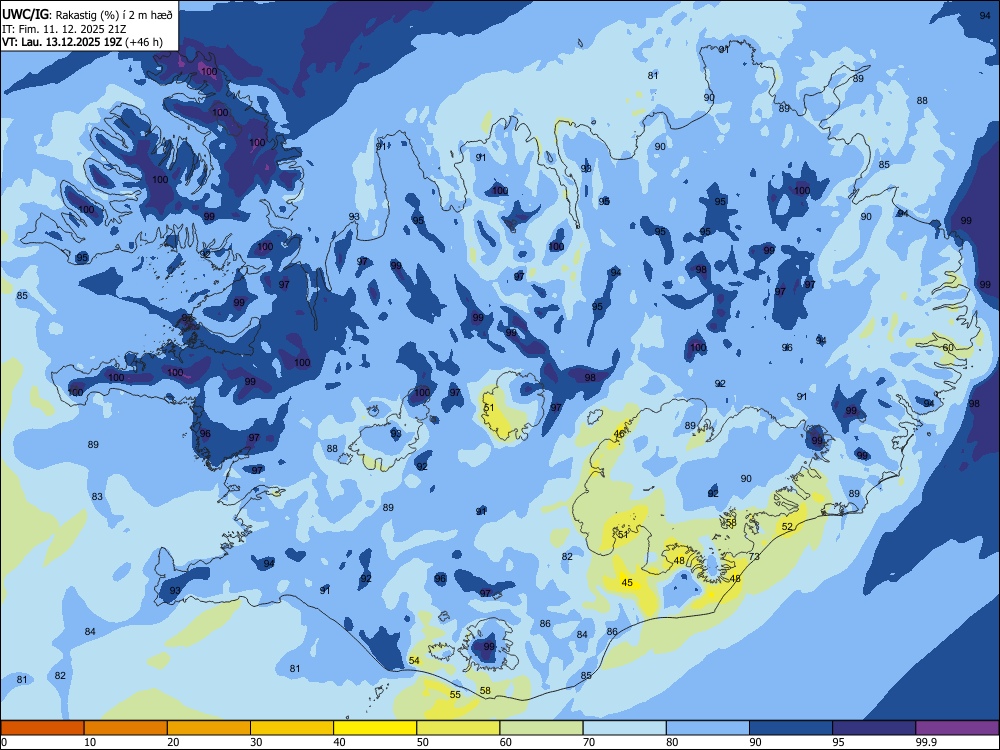Click the legend tick label '70'
Screen dimensions: 1000x750
[x=589, y=742]
